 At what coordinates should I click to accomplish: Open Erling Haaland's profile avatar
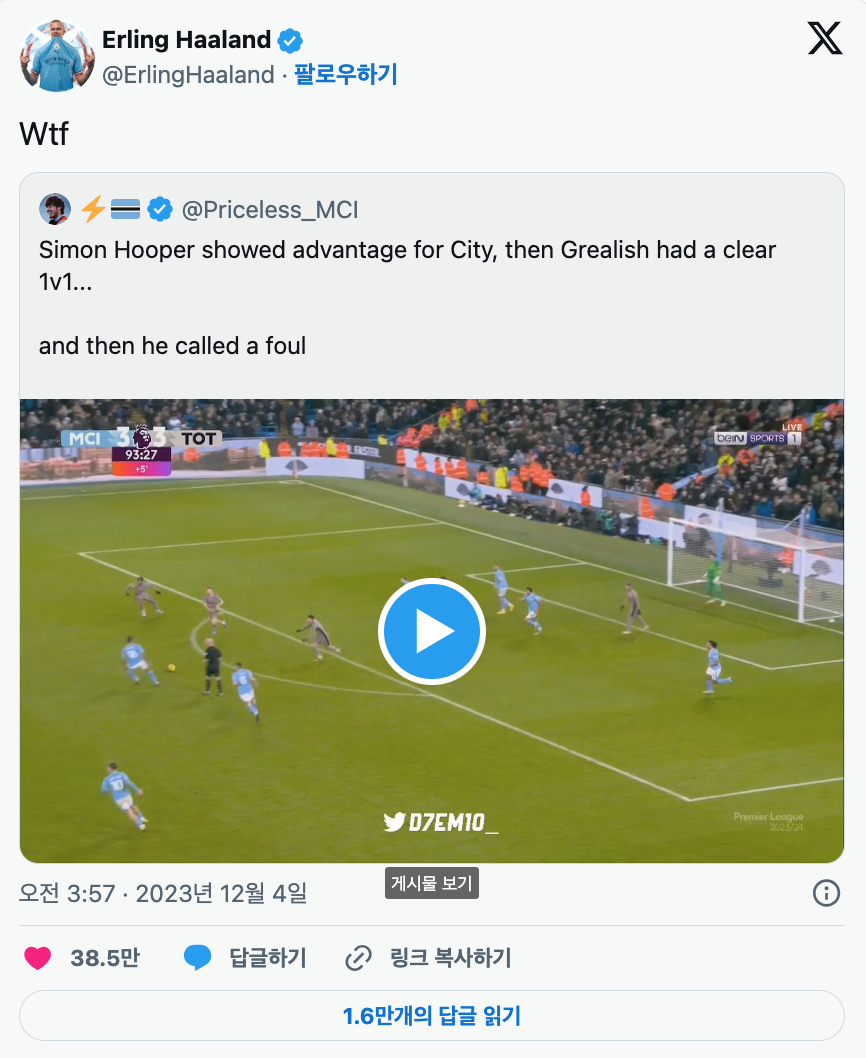point(57,56)
